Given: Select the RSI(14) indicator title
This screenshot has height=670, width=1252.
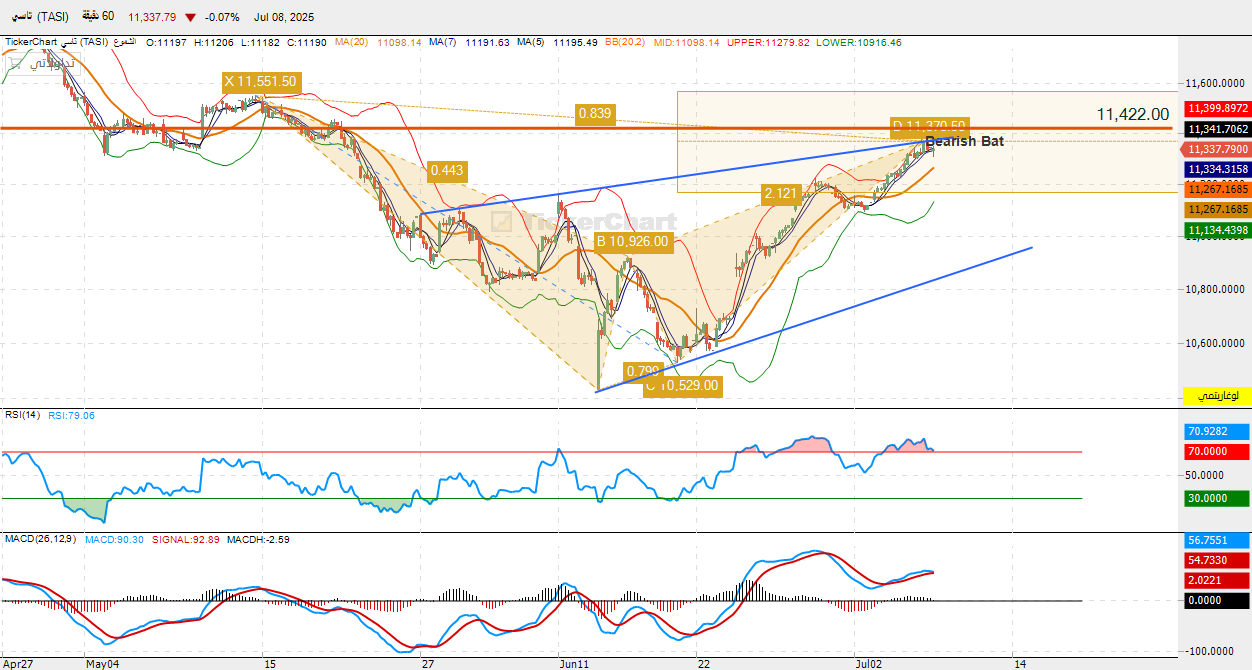Looking at the screenshot, I should tap(22, 415).
